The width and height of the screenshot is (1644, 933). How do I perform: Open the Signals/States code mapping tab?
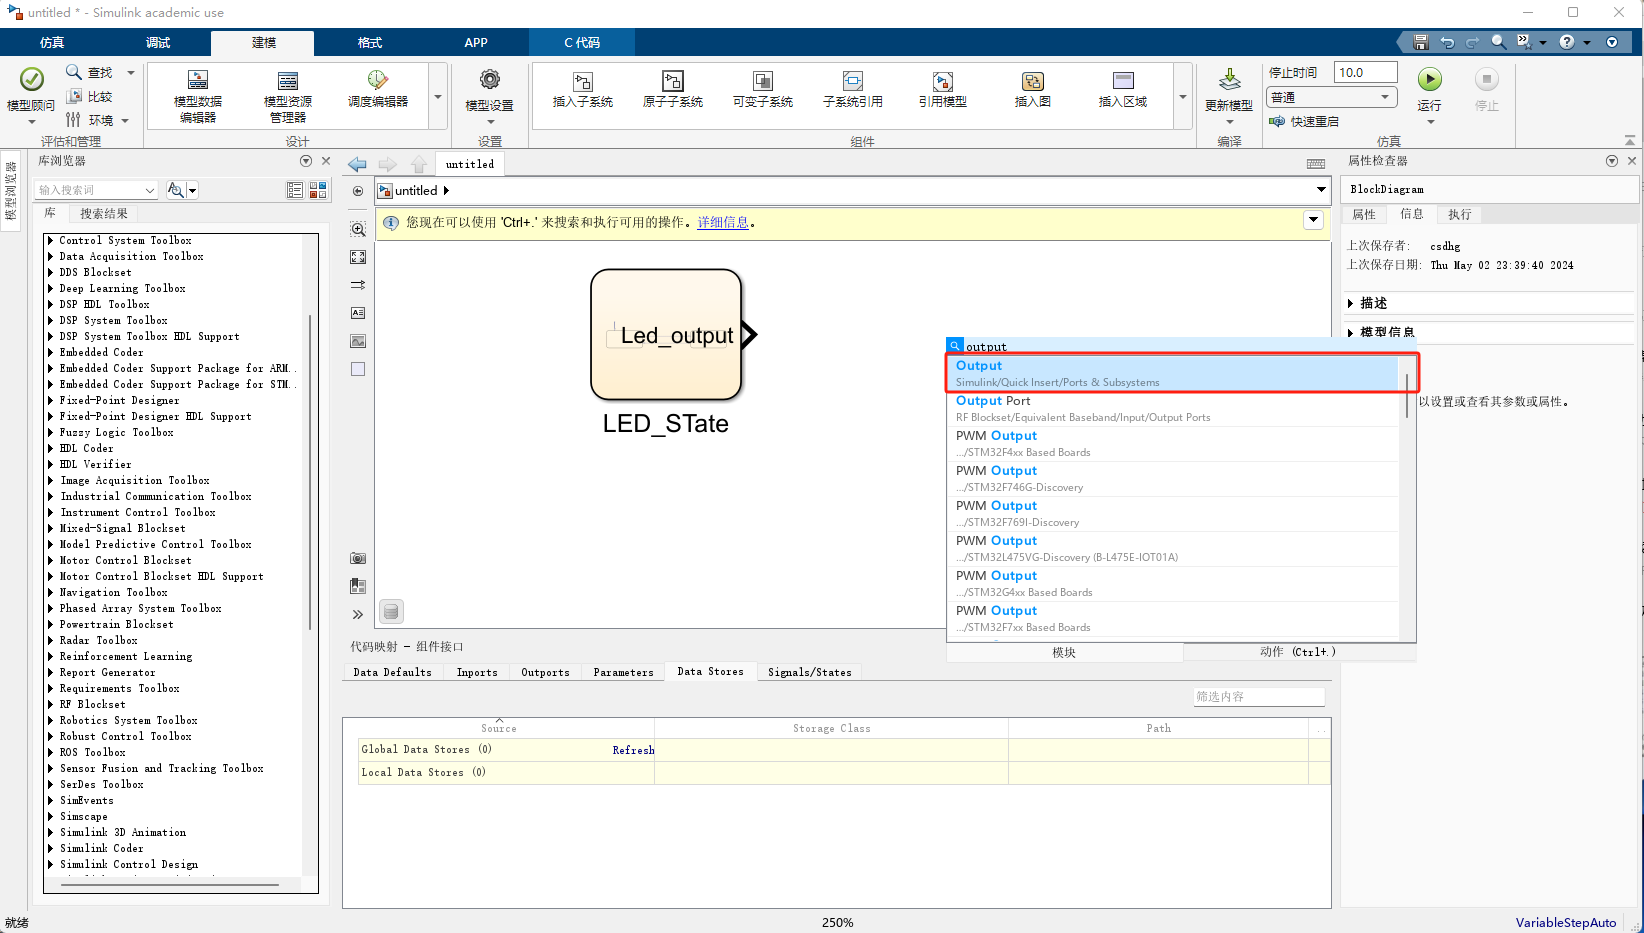click(810, 672)
